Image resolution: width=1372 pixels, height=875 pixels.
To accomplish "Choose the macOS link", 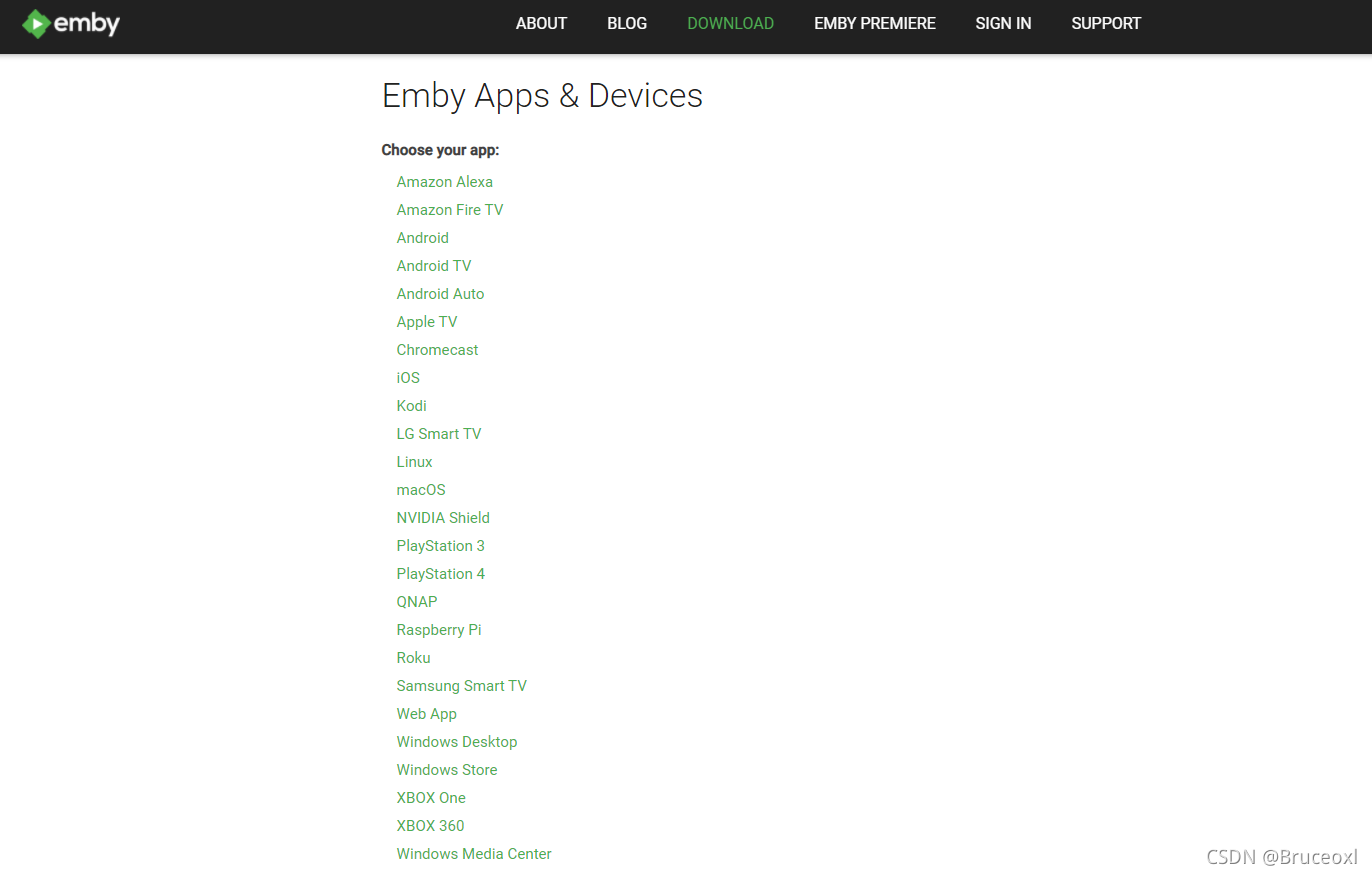I will (x=421, y=490).
